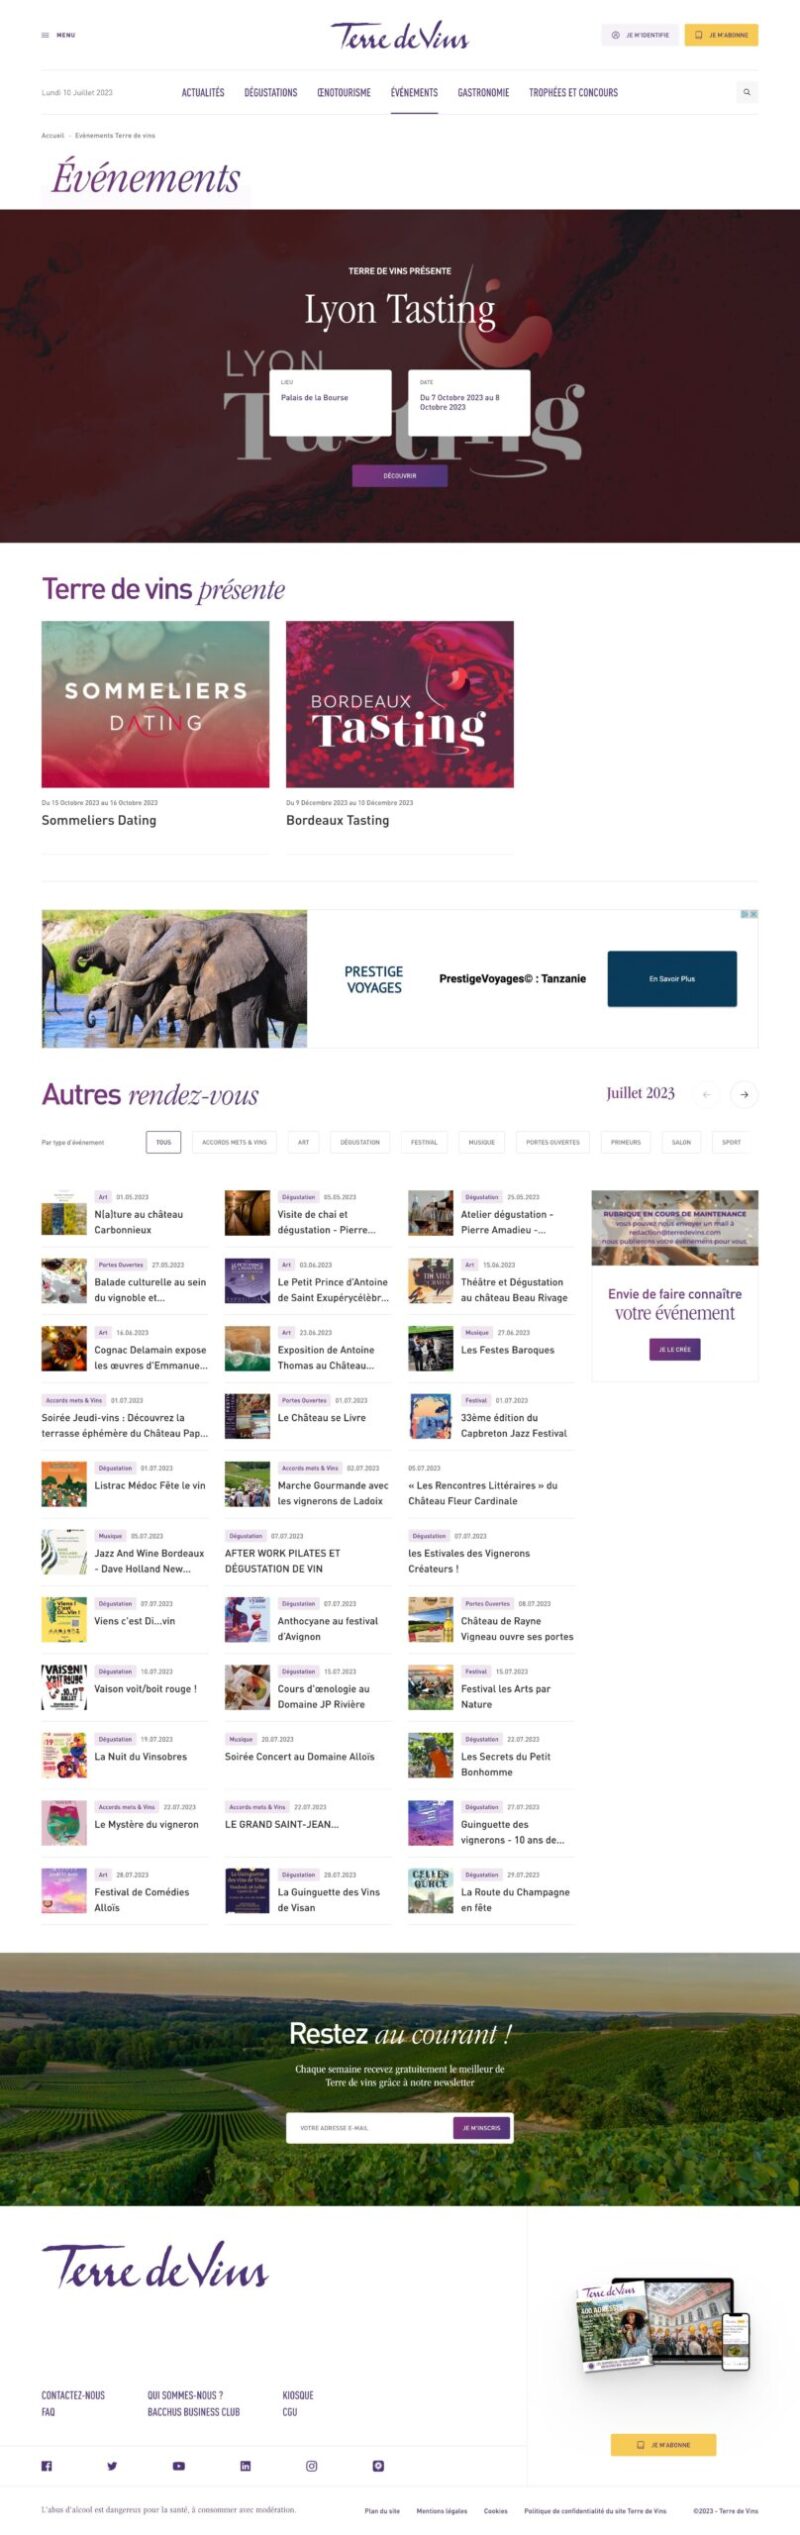Viewport: 800px width, 2535px height.
Task: Click the elephants ad image
Action: (174, 979)
